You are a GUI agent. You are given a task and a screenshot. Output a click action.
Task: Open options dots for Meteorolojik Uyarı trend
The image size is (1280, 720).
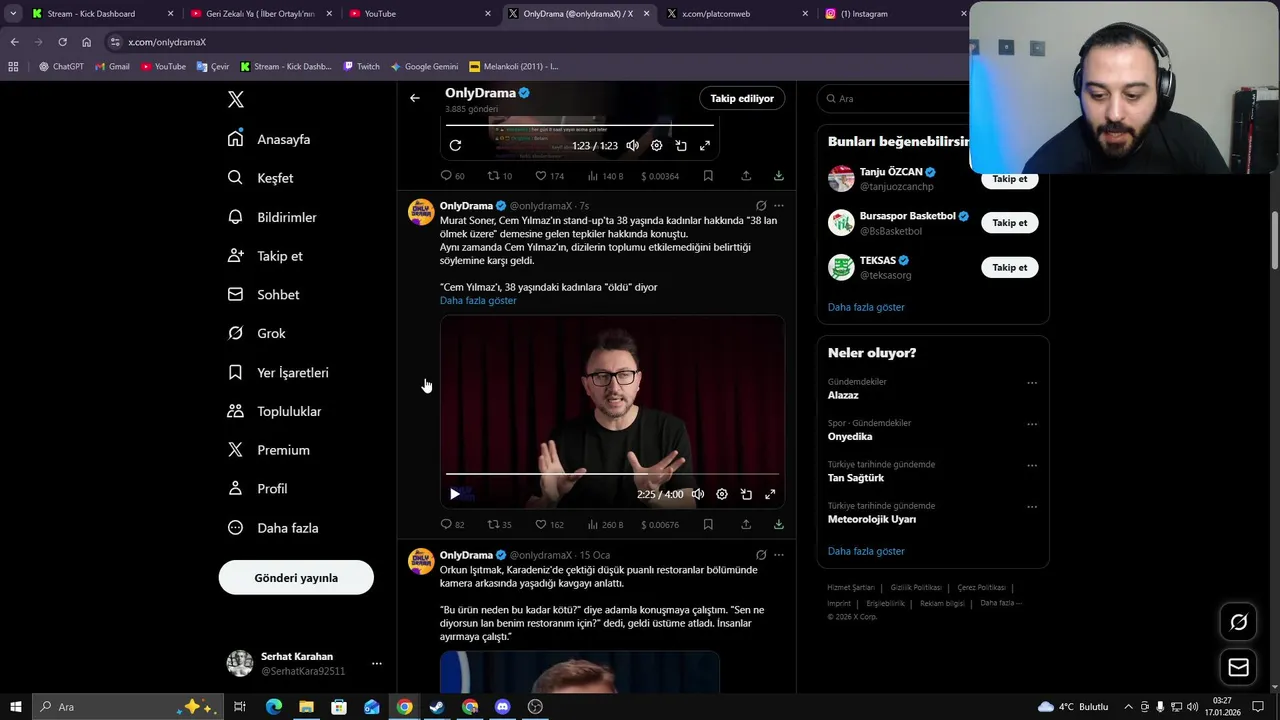pyautogui.click(x=1032, y=507)
